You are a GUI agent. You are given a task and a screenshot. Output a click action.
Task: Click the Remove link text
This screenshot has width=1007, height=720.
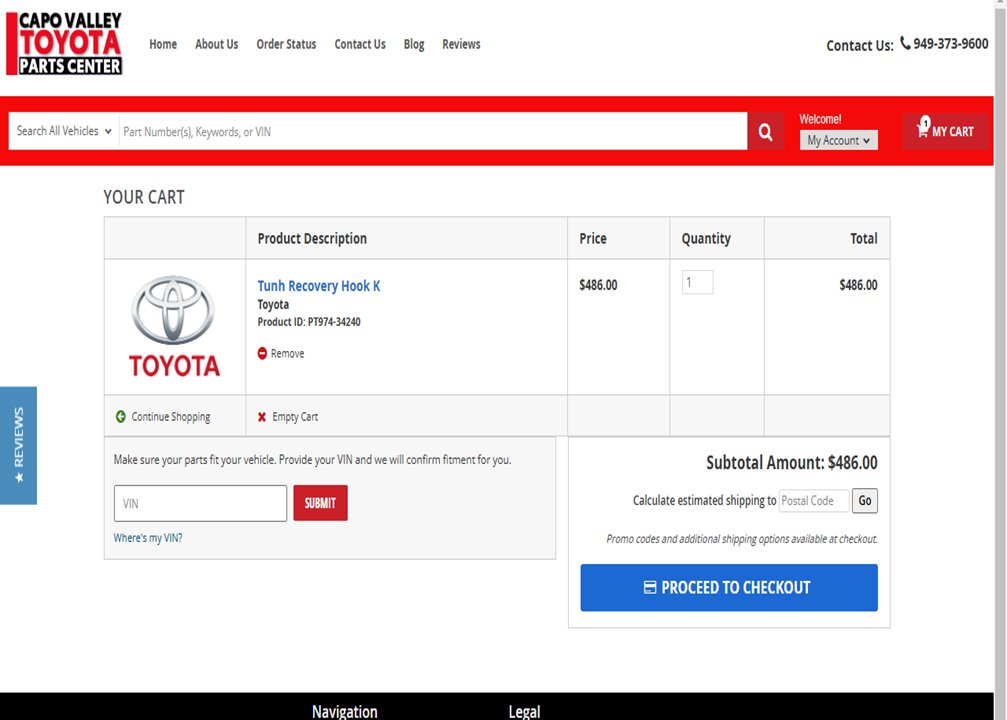click(x=287, y=353)
